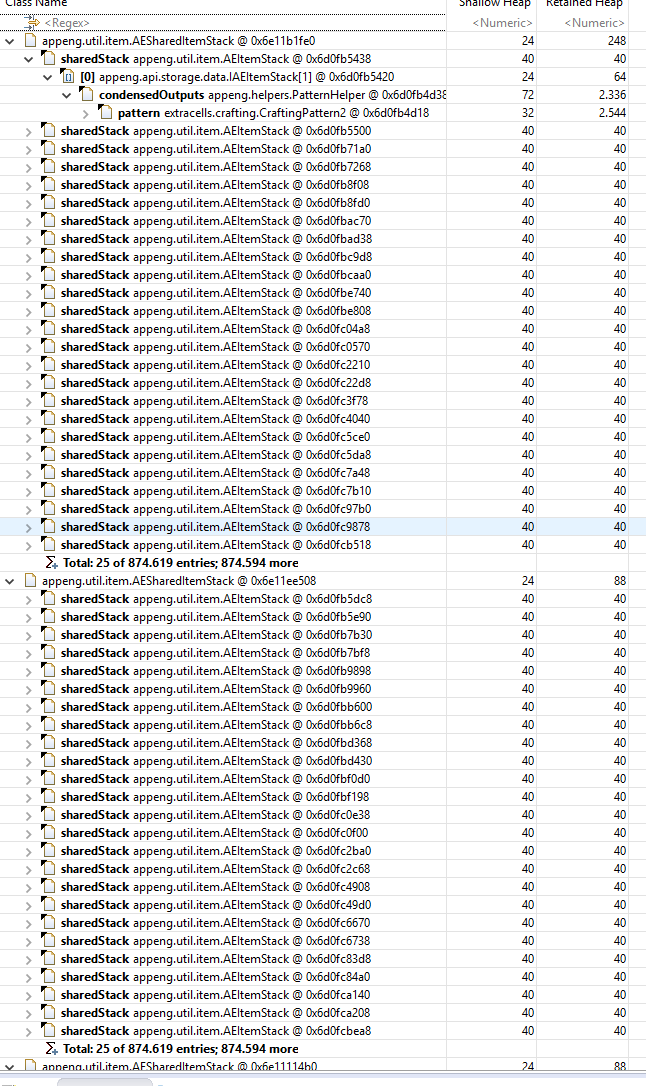Click retained heap value 2.544

point(612,113)
